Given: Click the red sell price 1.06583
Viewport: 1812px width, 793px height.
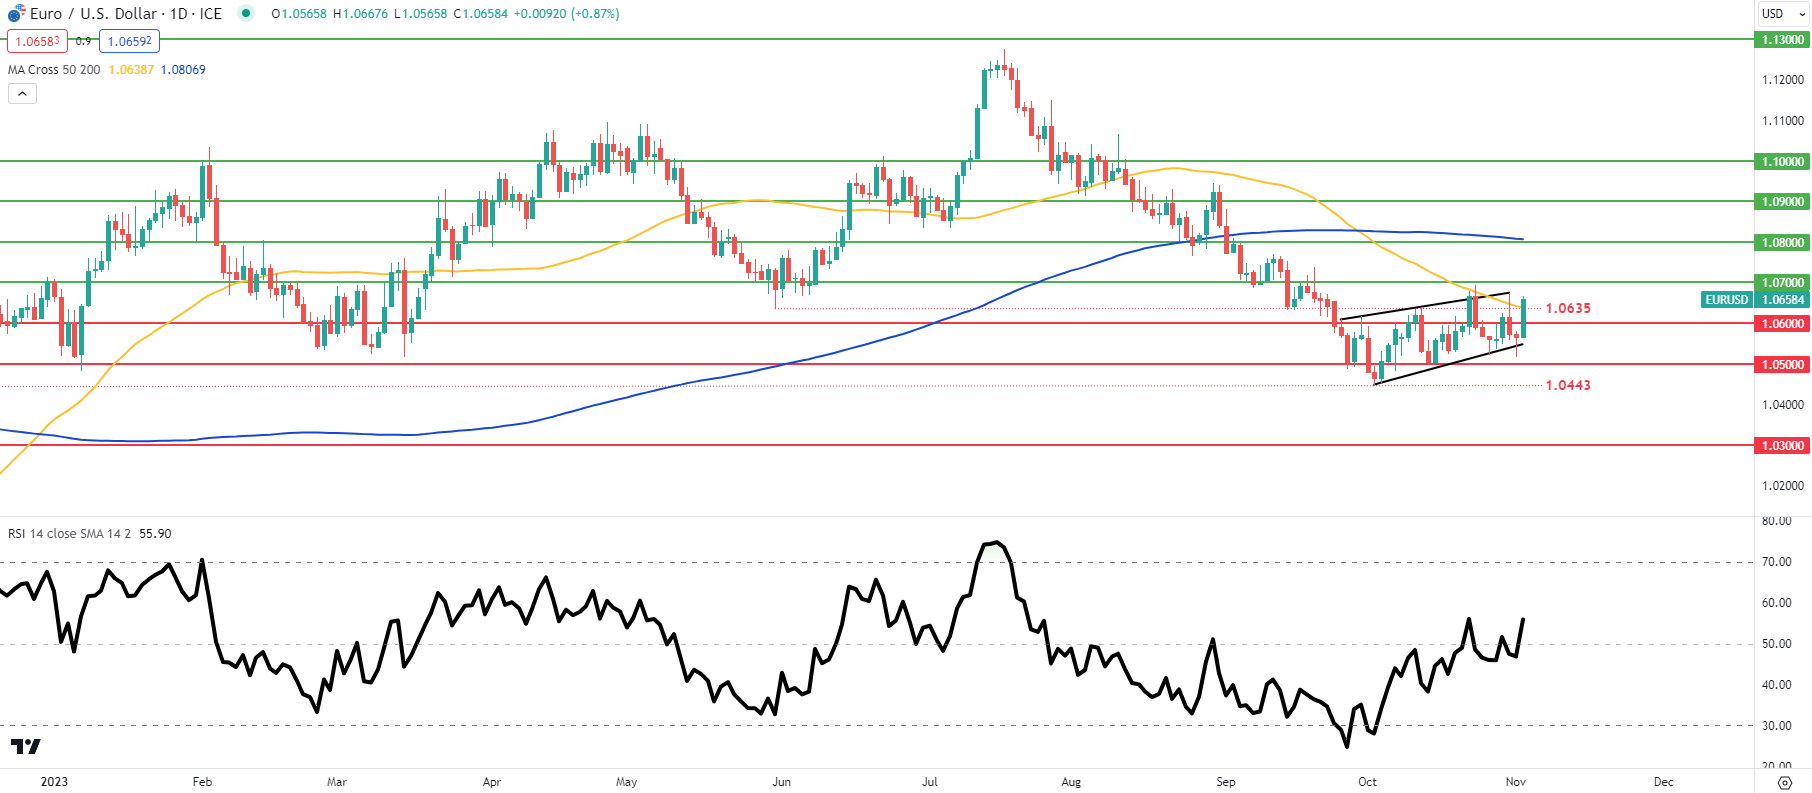Looking at the screenshot, I should 37,41.
